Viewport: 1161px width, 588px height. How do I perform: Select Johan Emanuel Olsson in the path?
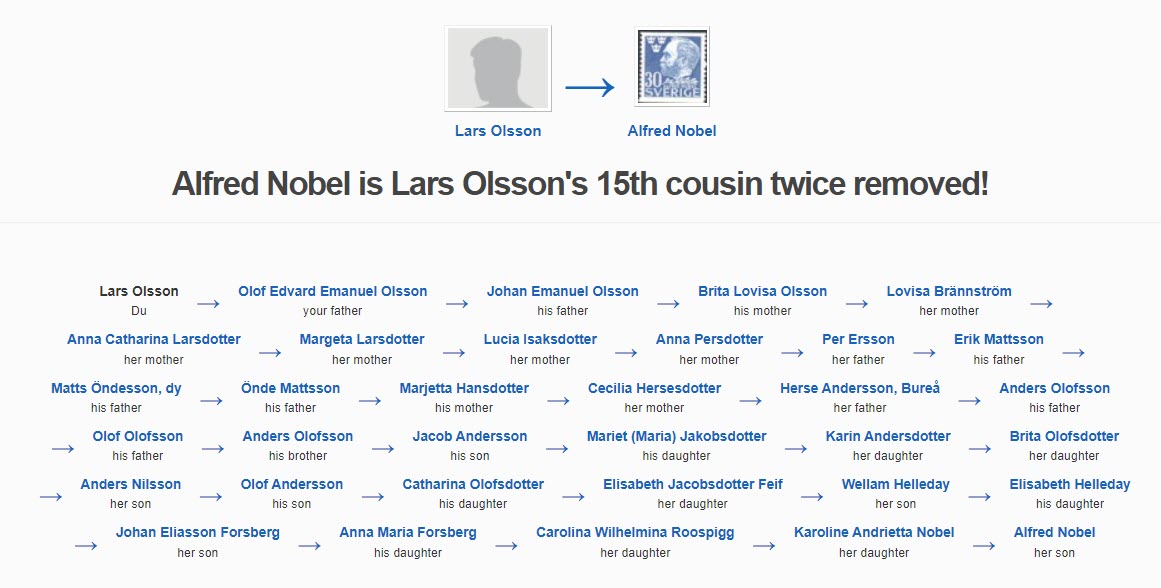point(563,292)
